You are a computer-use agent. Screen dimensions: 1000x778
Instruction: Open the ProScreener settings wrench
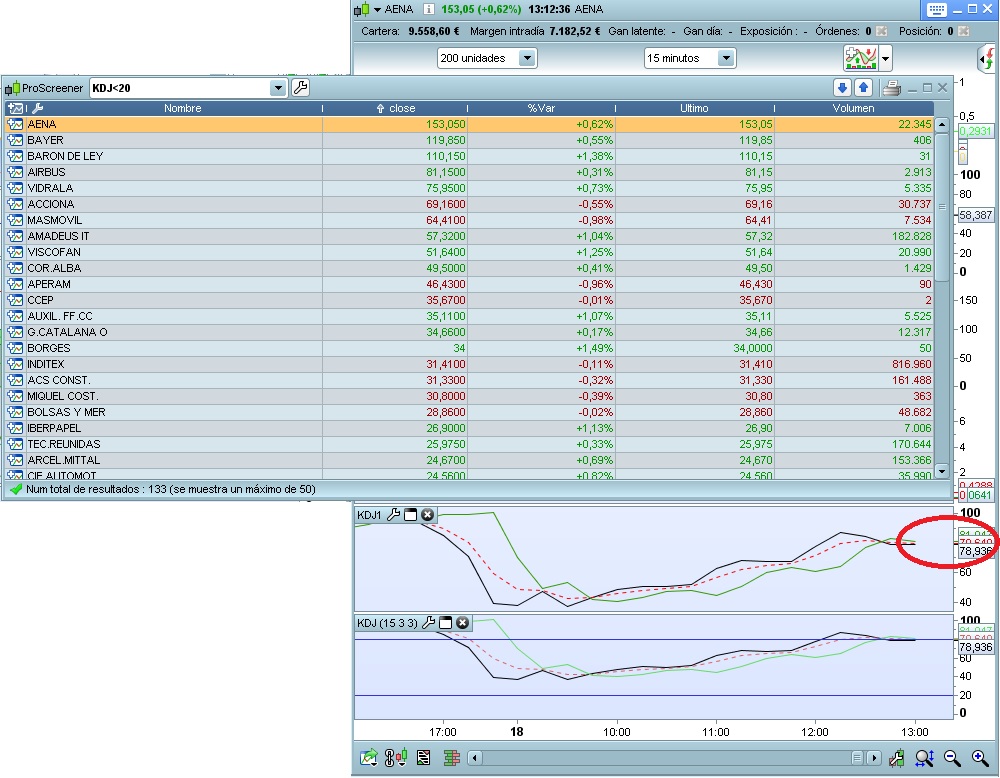(300, 88)
